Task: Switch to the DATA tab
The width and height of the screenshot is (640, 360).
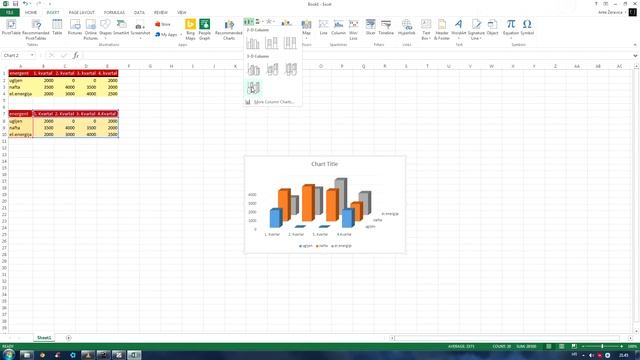Action: click(x=139, y=13)
